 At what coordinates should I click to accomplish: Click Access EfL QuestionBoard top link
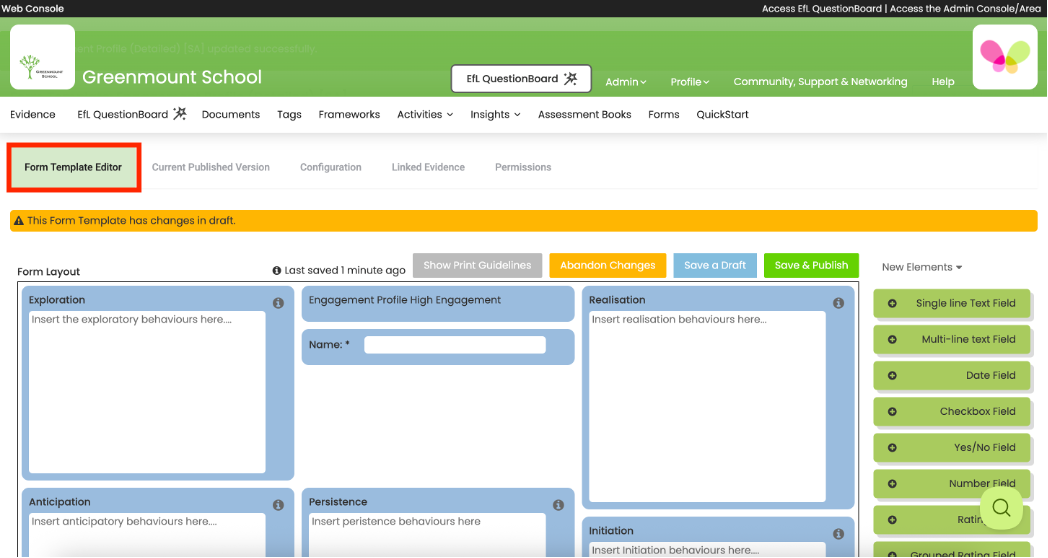point(821,9)
